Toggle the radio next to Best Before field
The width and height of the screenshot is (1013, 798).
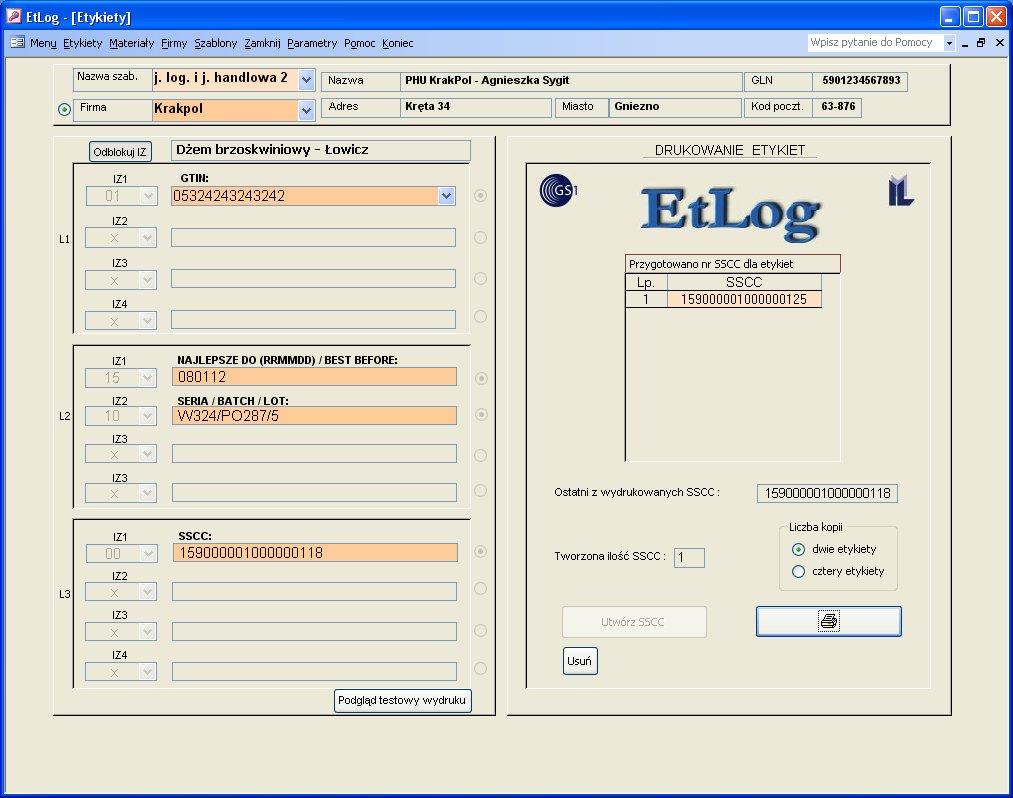[x=481, y=378]
